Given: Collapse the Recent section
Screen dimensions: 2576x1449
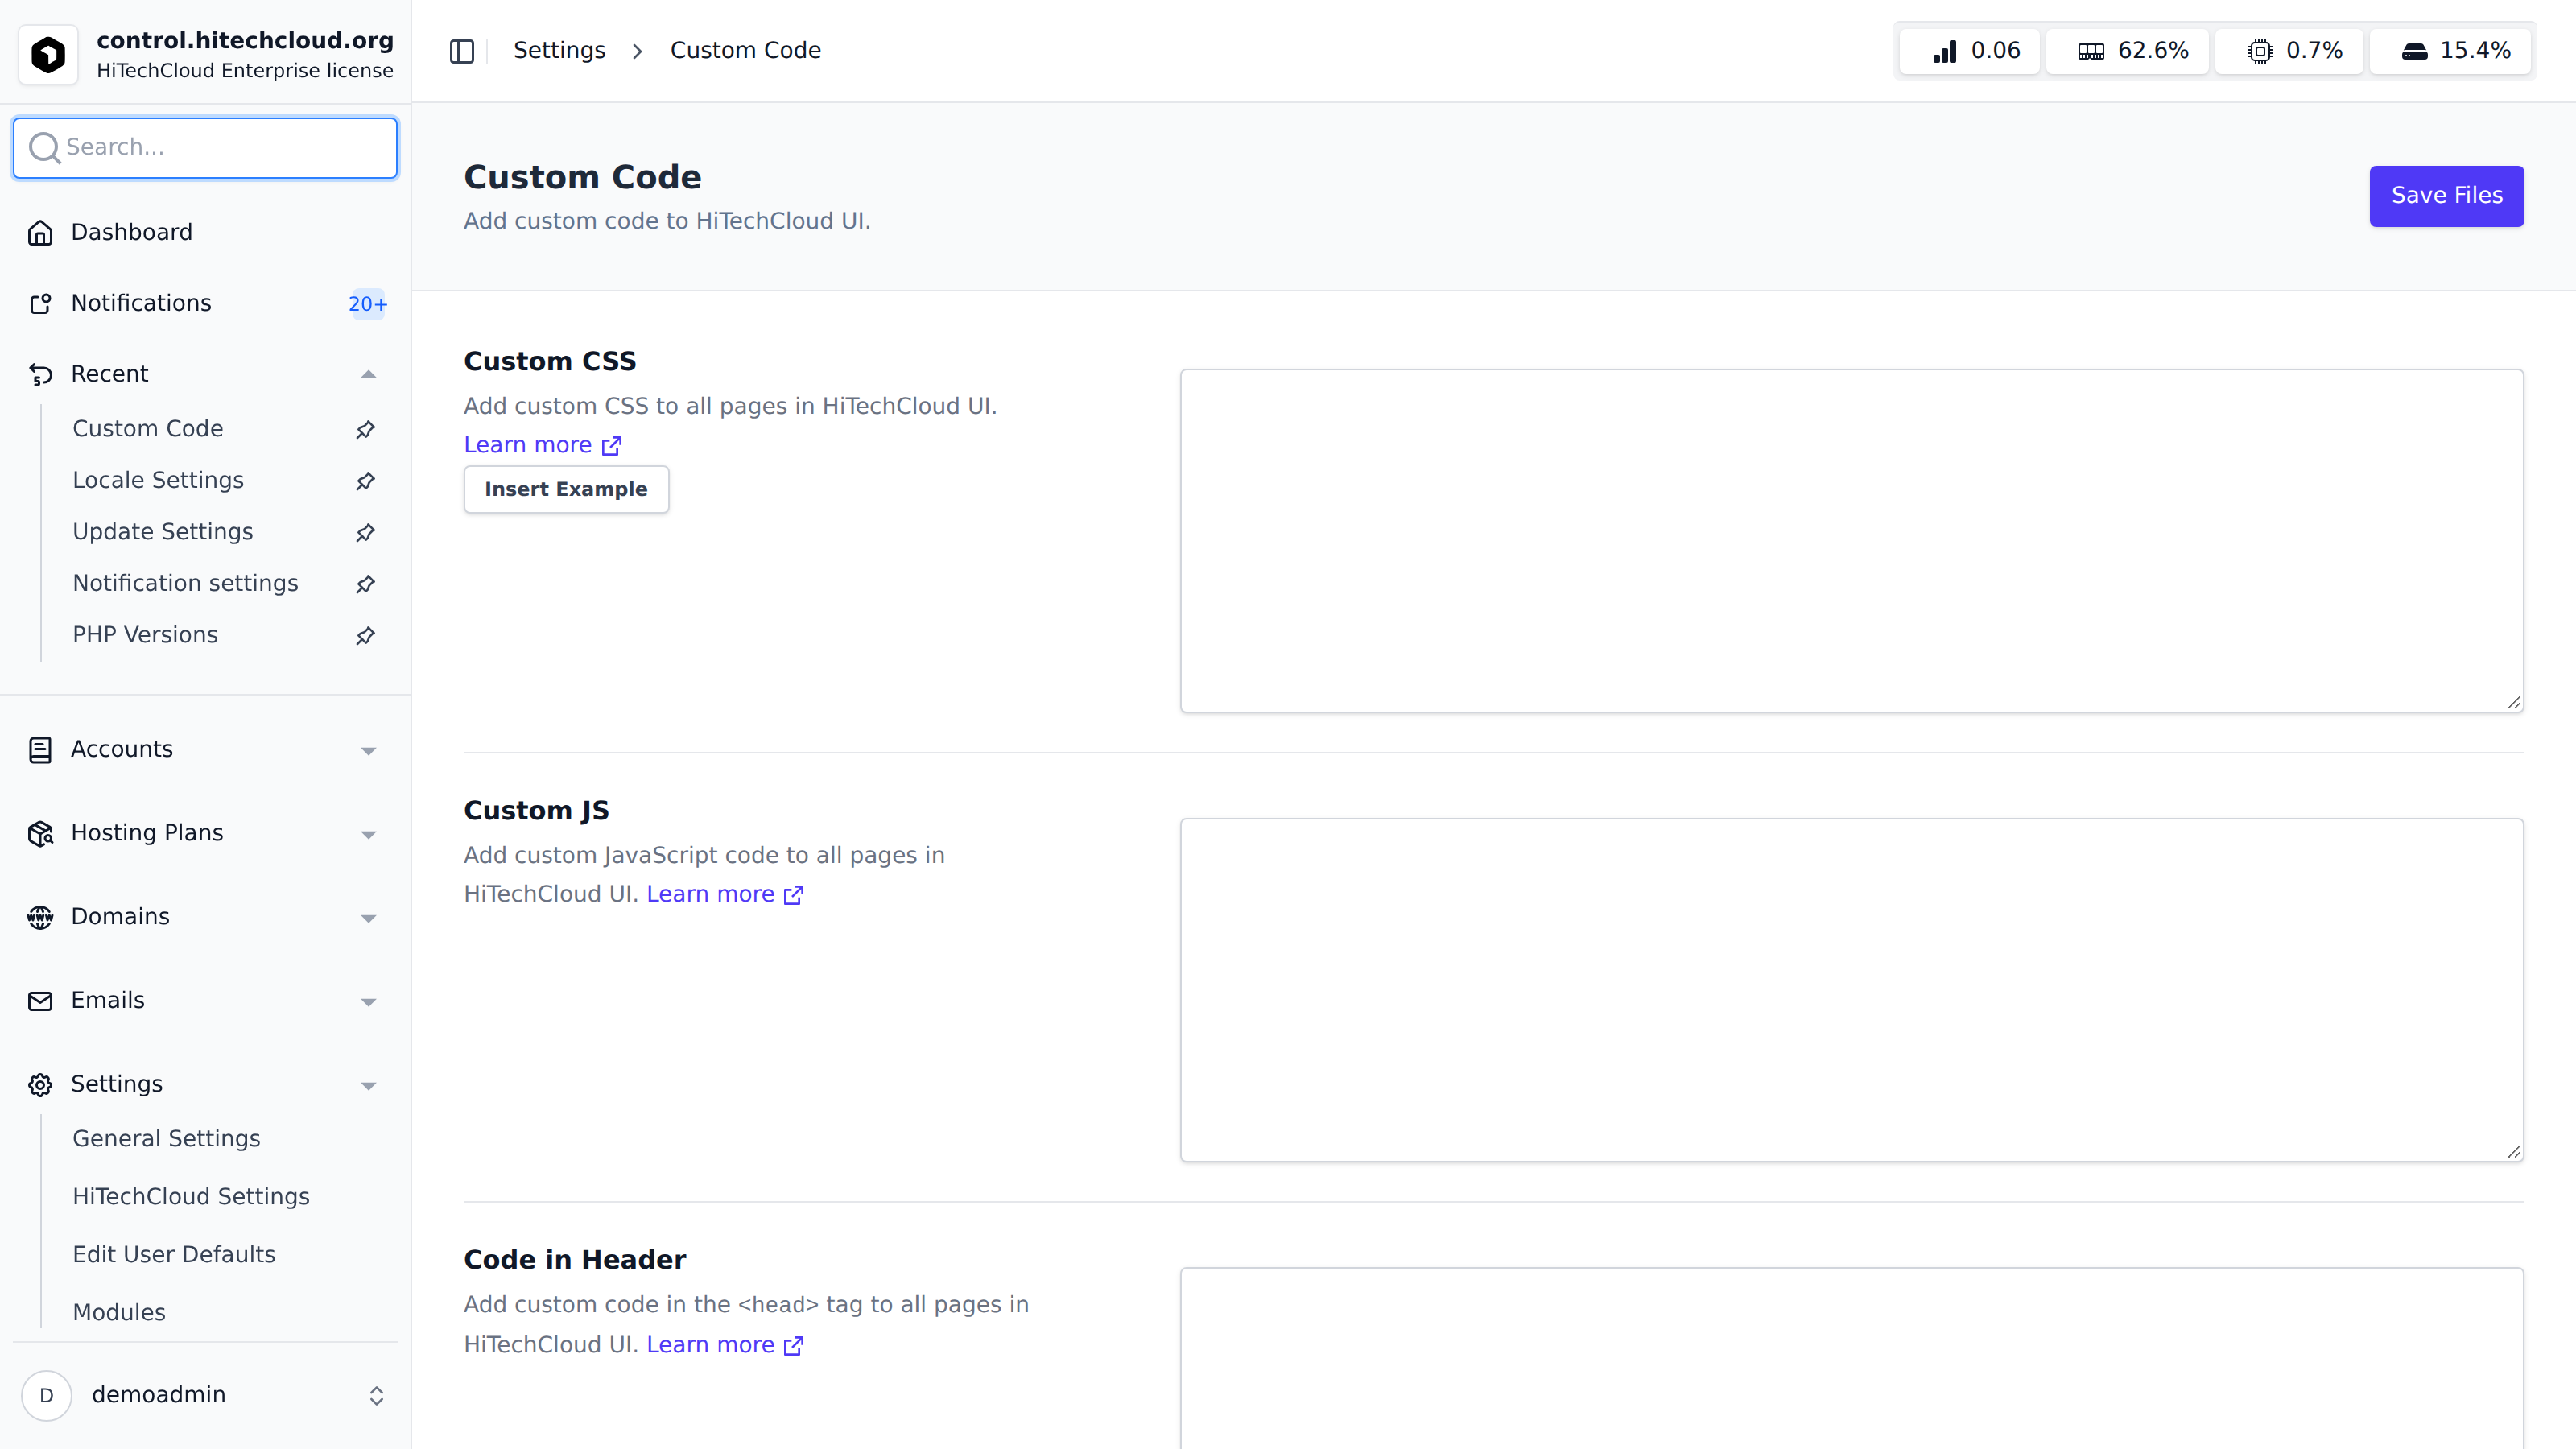Looking at the screenshot, I should pos(368,374).
